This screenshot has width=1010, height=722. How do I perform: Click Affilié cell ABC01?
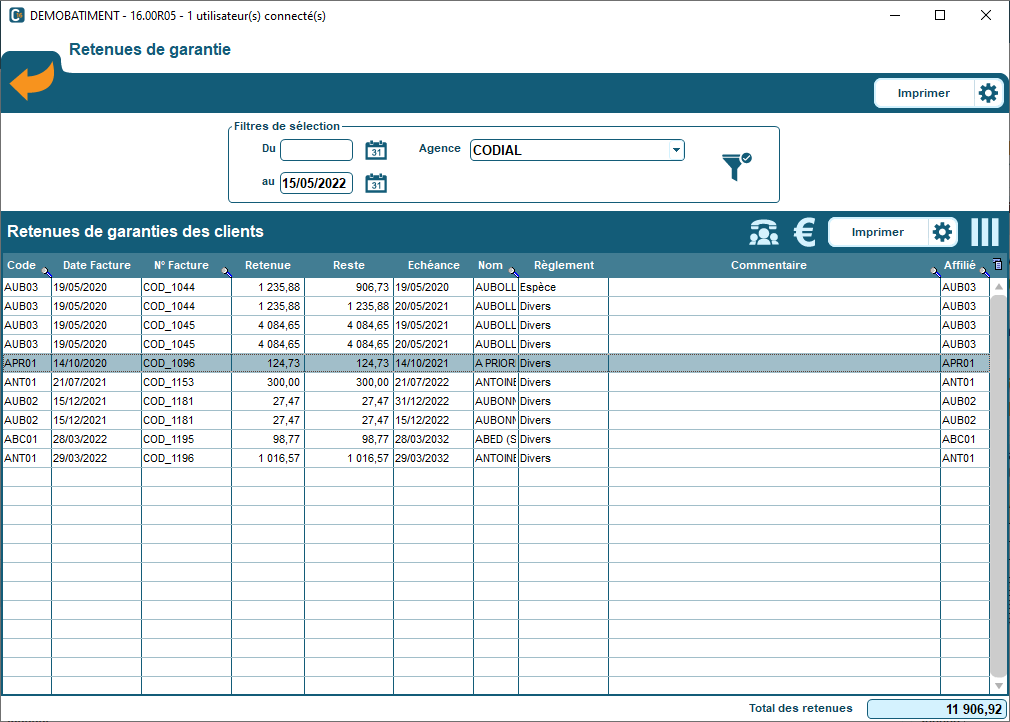tap(964, 439)
